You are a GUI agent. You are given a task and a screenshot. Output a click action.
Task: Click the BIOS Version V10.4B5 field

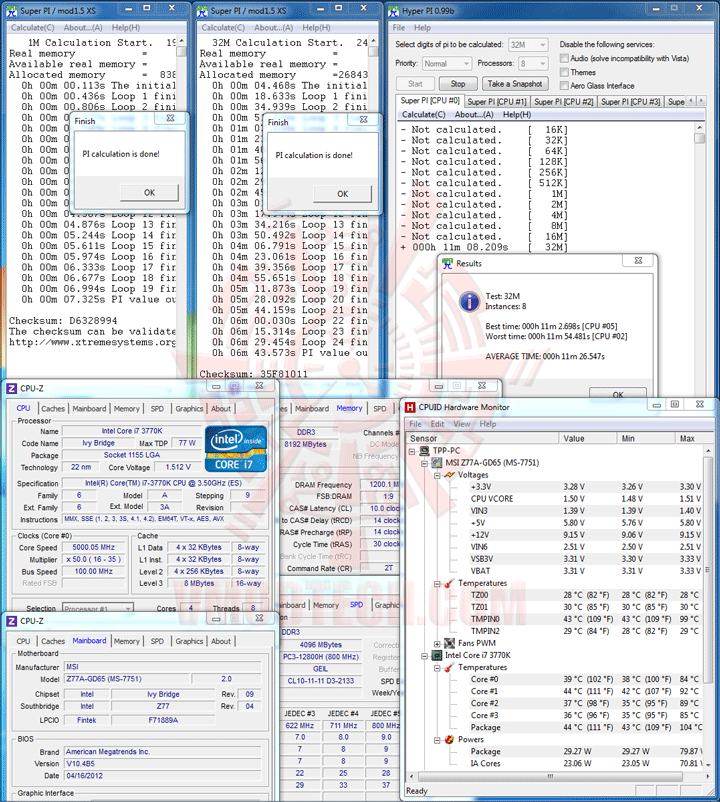point(163,764)
